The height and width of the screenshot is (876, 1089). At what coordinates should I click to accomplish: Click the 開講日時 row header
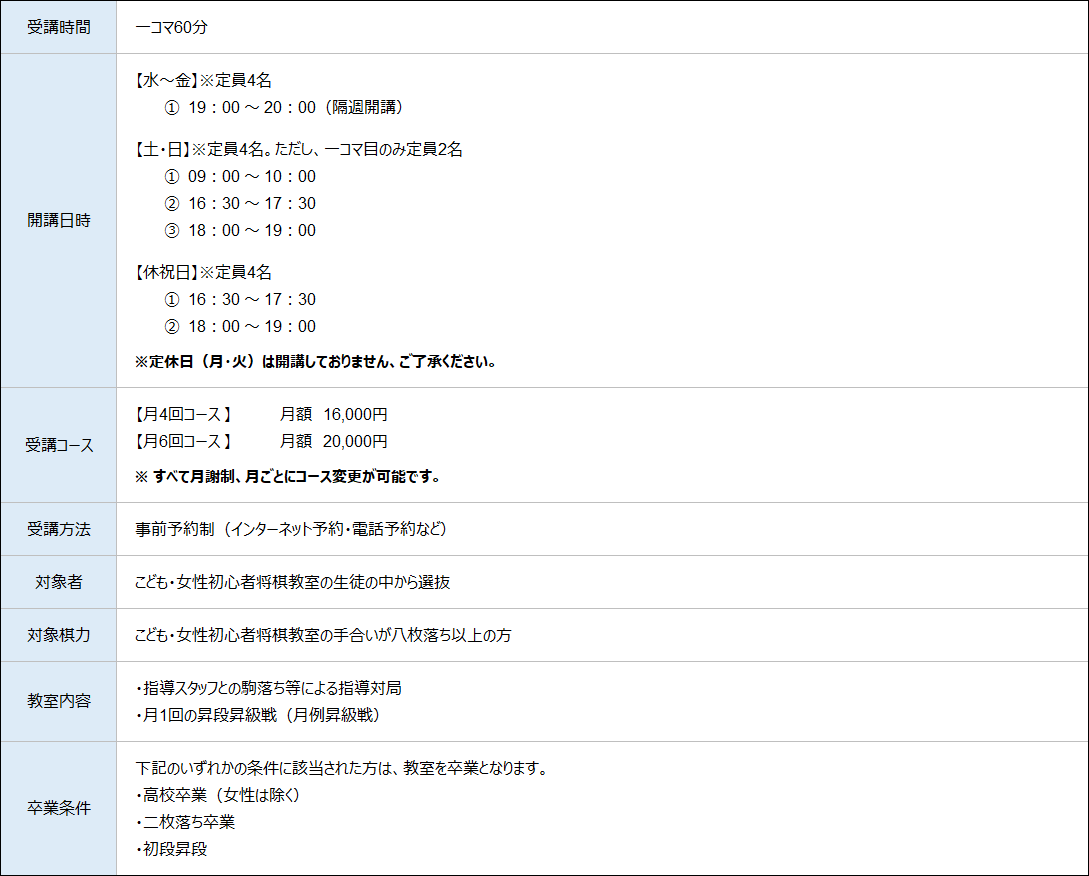(59, 220)
